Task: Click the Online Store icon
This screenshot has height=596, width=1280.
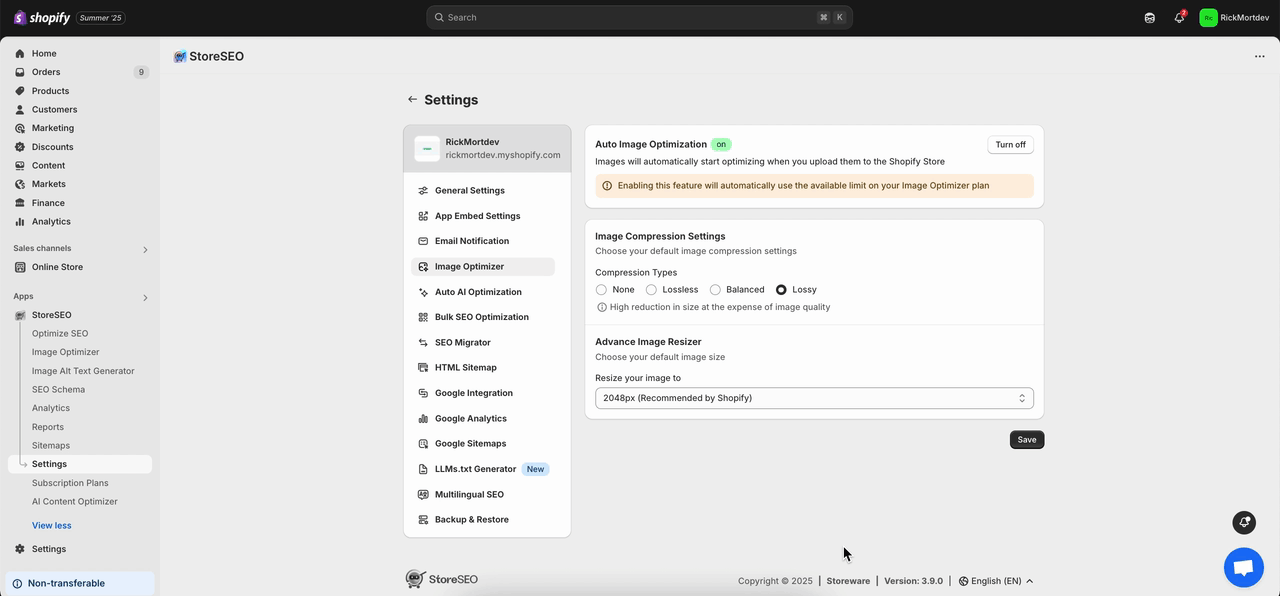Action: [x=20, y=267]
